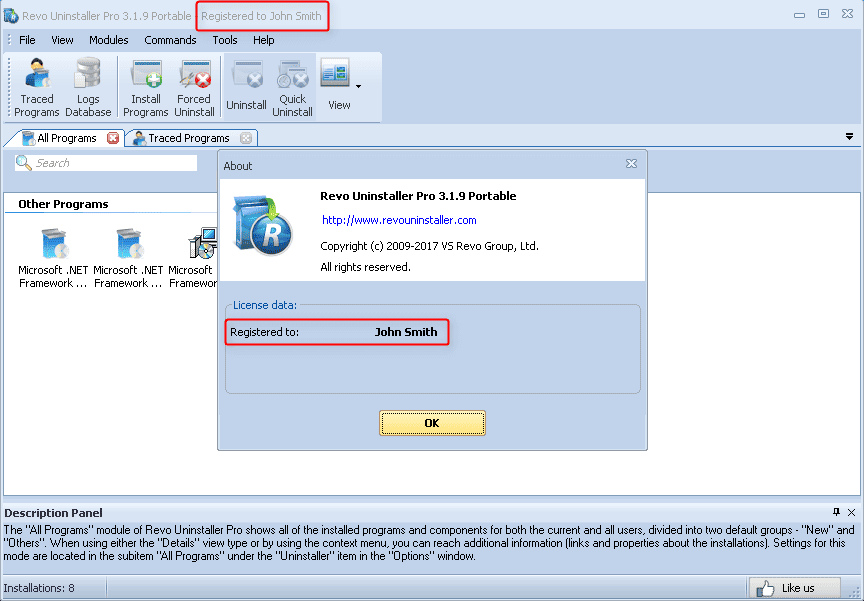This screenshot has width=864, height=601.
Task: Open the Logs Database toolbar button
Action: 88,87
